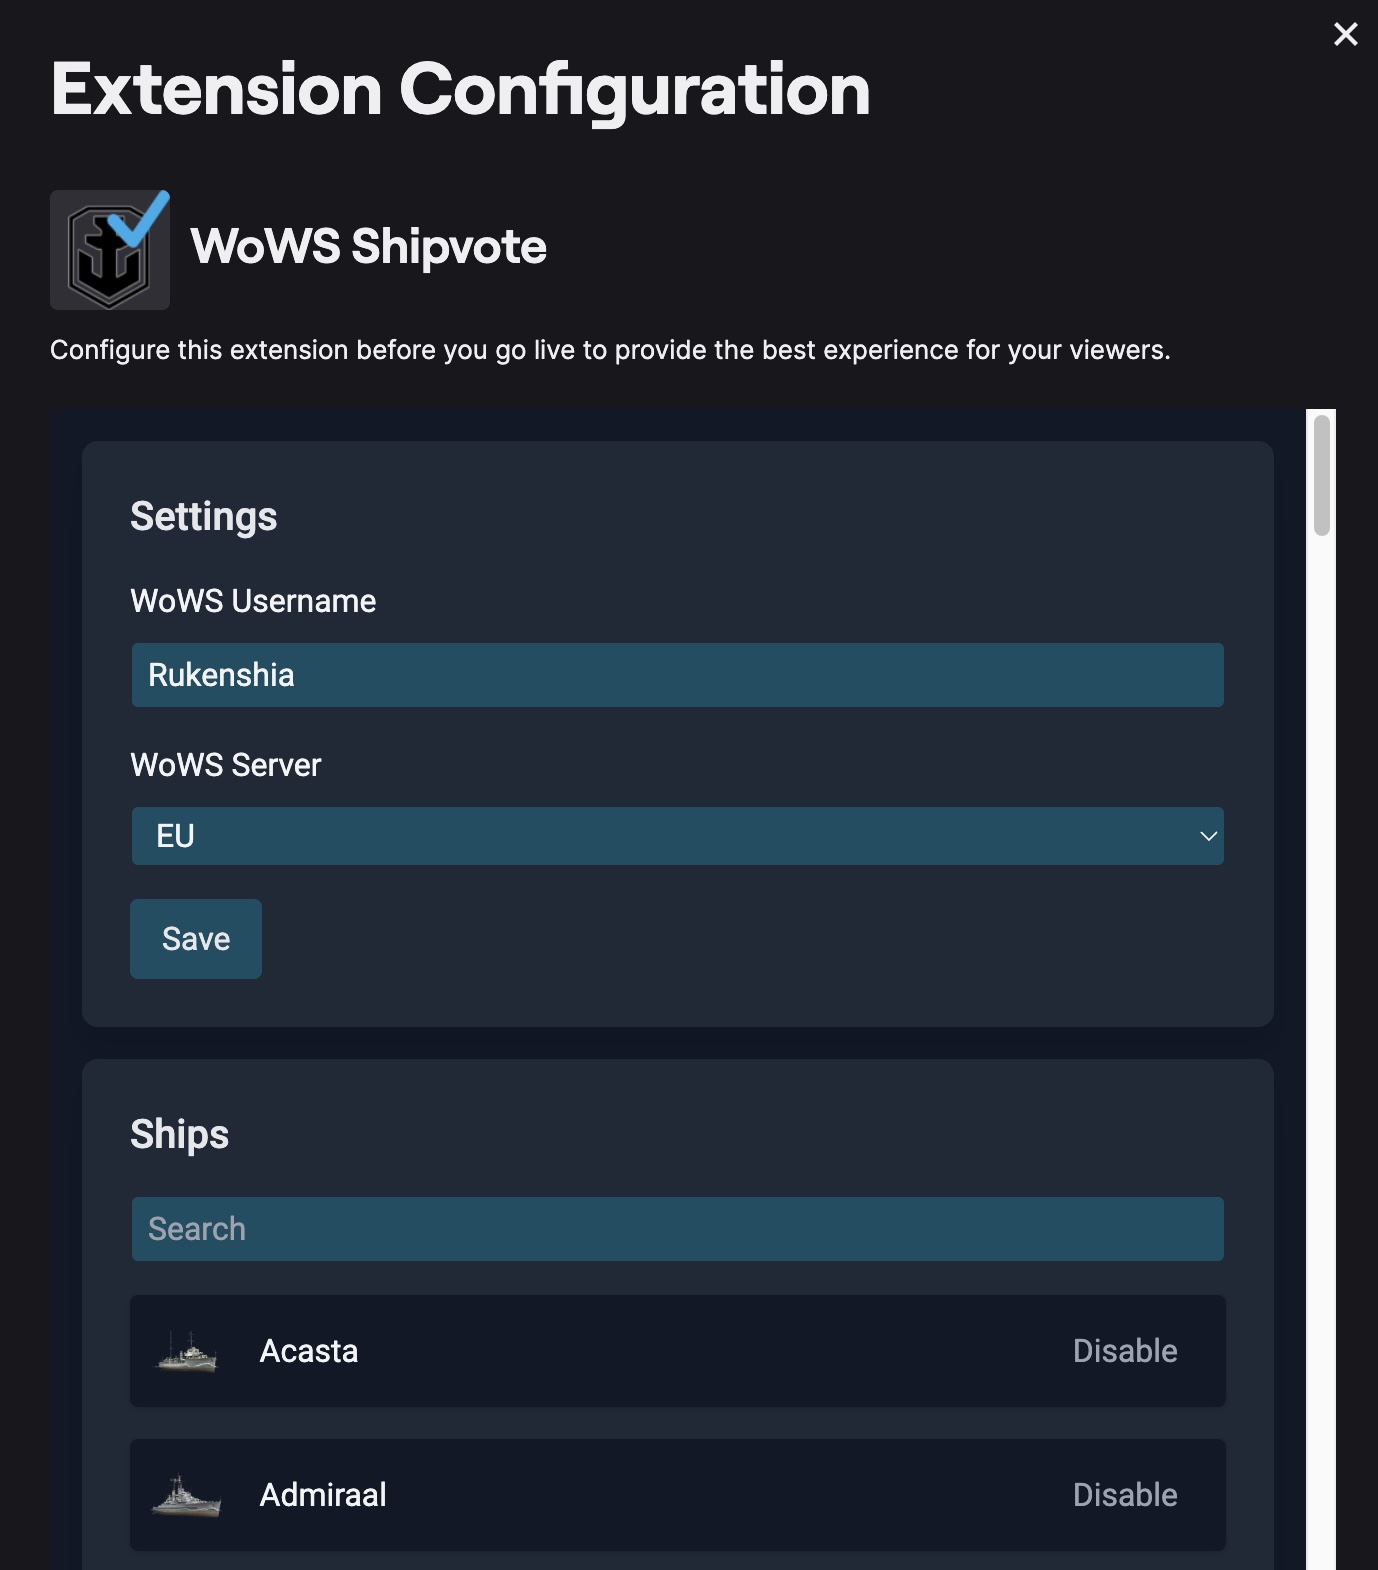Click the WoWS Username label

[x=253, y=601]
